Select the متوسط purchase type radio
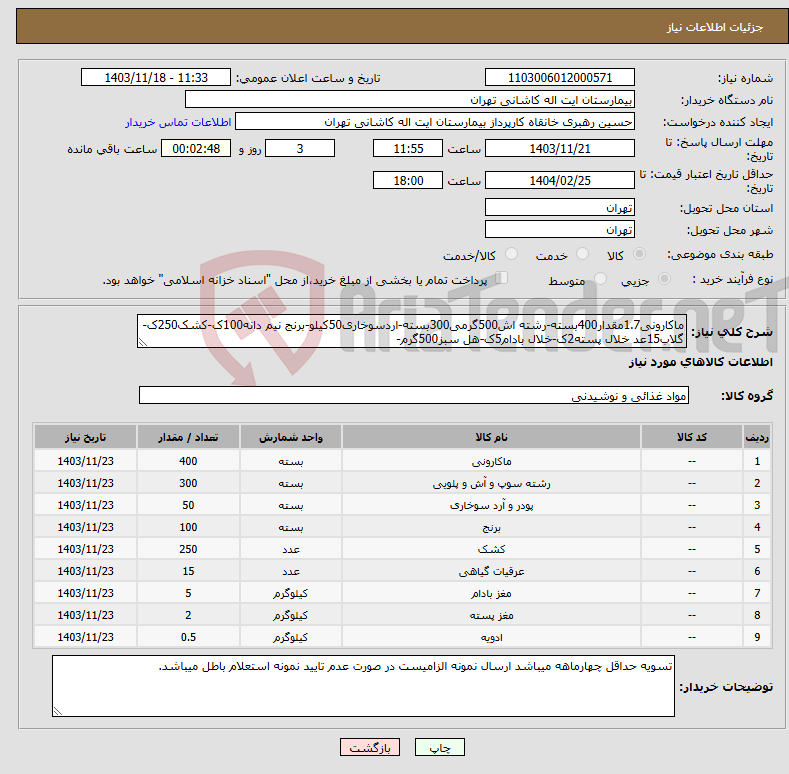 [600, 279]
